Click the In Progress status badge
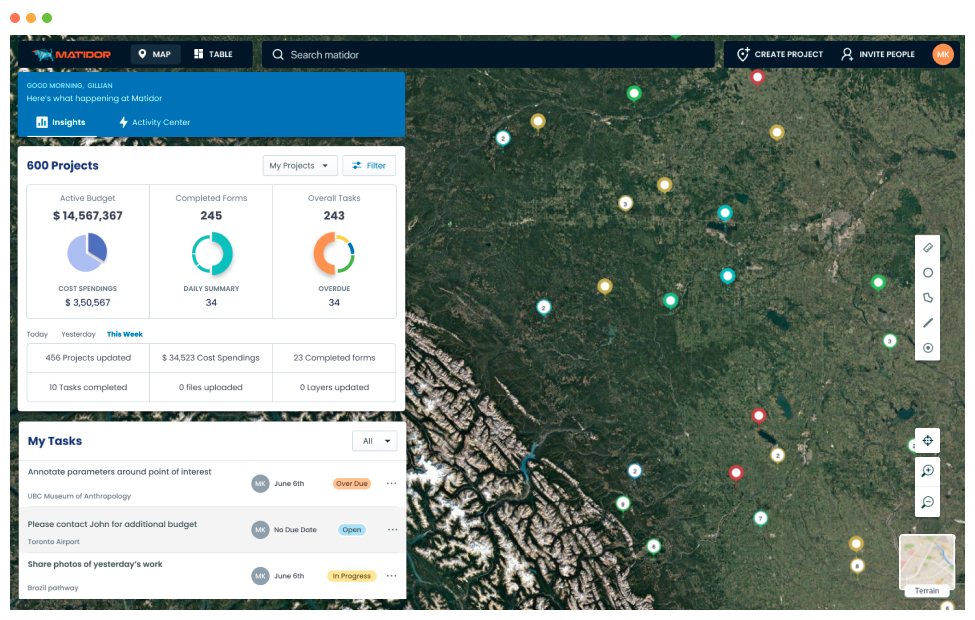The height and width of the screenshot is (620, 975). tap(351, 576)
